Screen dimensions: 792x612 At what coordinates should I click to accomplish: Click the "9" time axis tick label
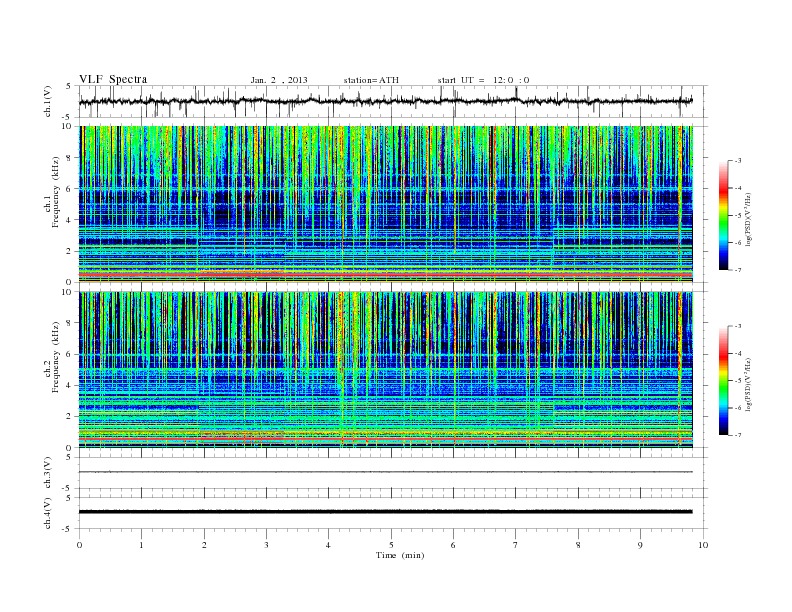click(640, 545)
